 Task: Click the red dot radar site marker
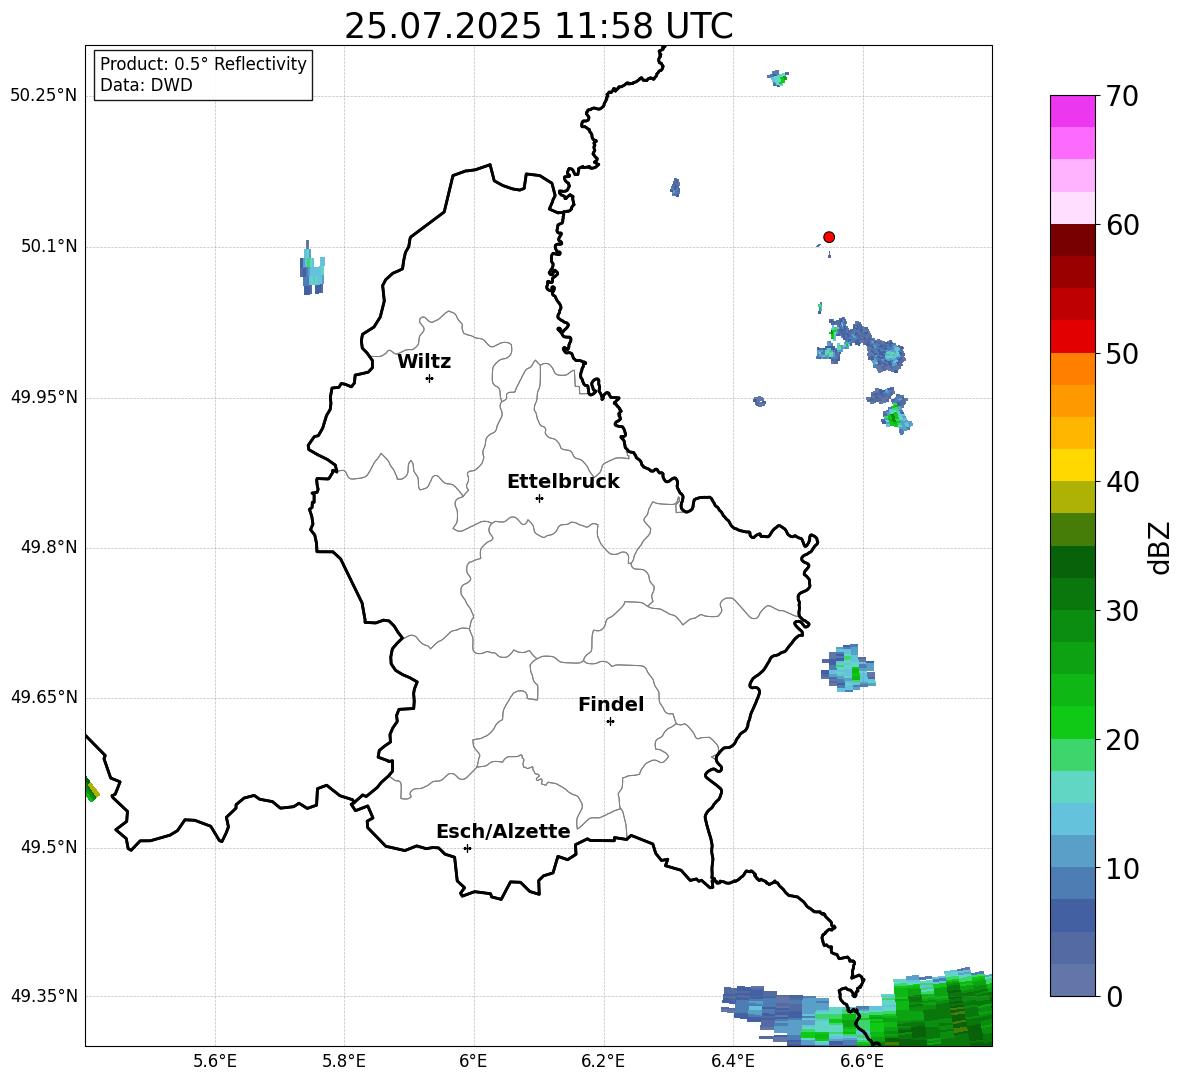[x=828, y=237]
